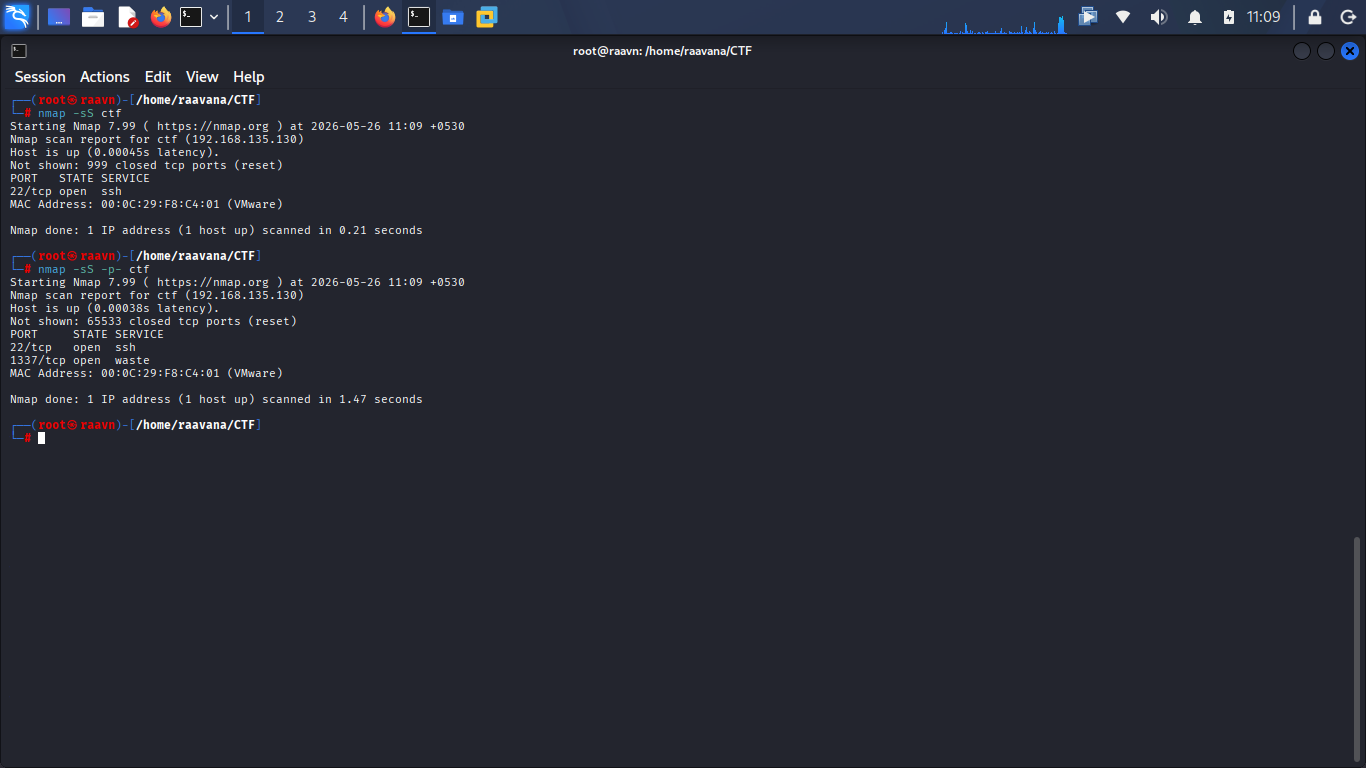Open the log out session icon

pyautogui.click(x=1347, y=17)
